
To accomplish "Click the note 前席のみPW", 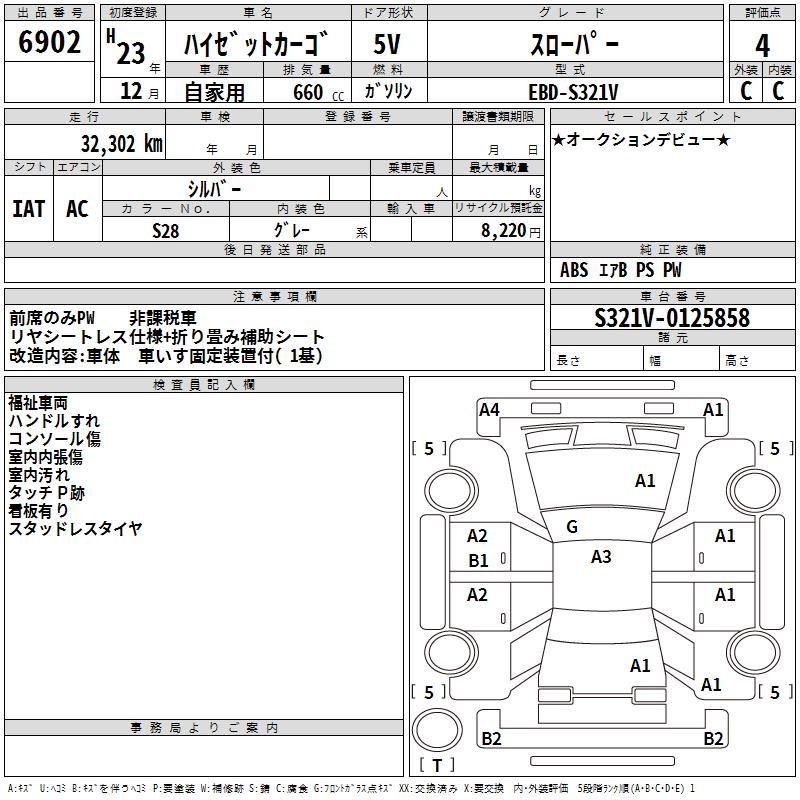I will (52, 318).
